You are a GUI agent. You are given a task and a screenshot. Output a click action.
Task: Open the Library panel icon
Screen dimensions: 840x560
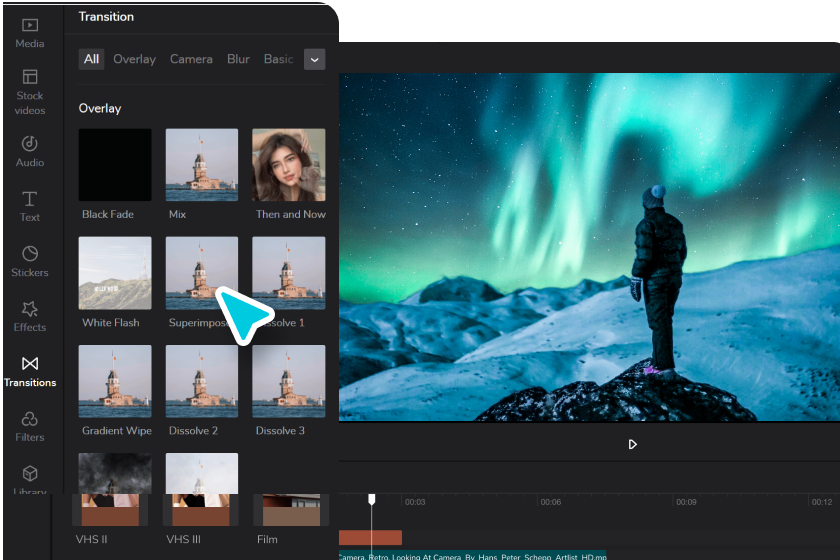click(29, 473)
